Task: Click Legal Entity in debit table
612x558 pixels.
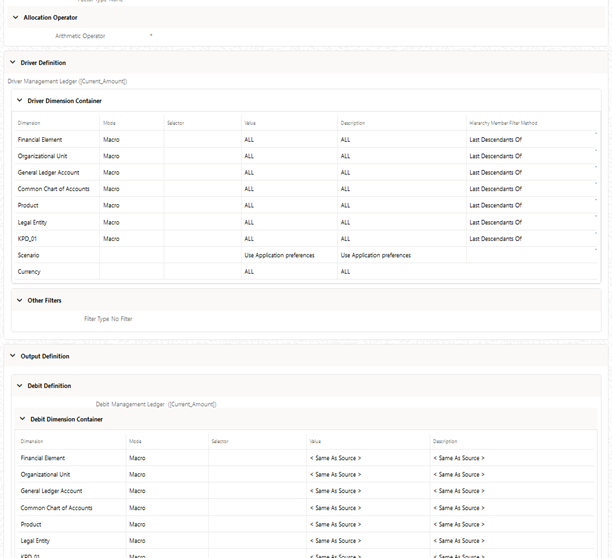Action: pyautogui.click(x=35, y=541)
